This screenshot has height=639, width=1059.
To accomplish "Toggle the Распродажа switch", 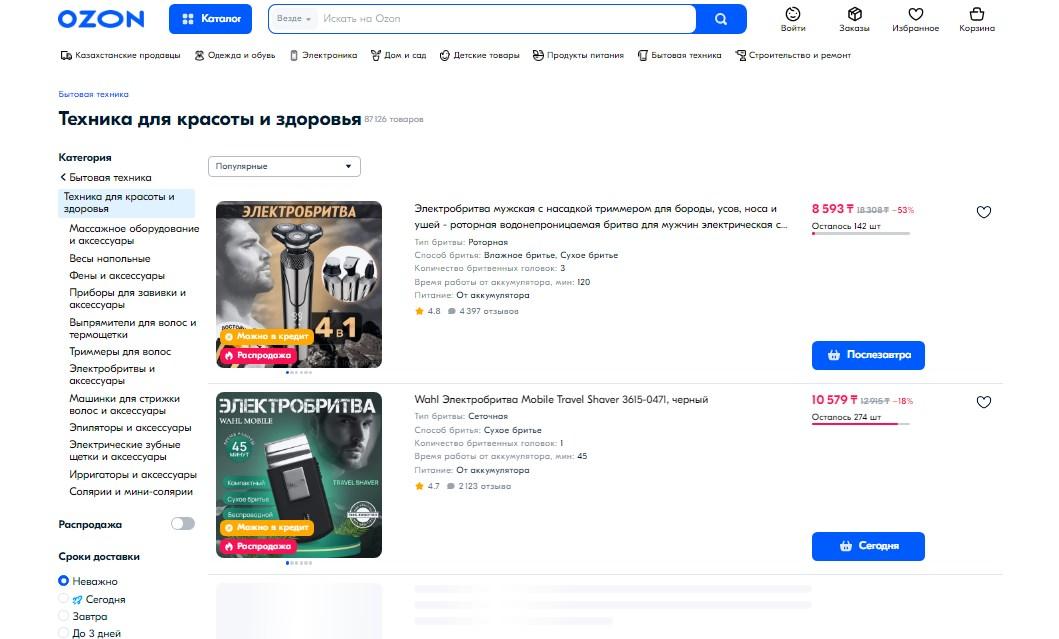I will [x=182, y=523].
